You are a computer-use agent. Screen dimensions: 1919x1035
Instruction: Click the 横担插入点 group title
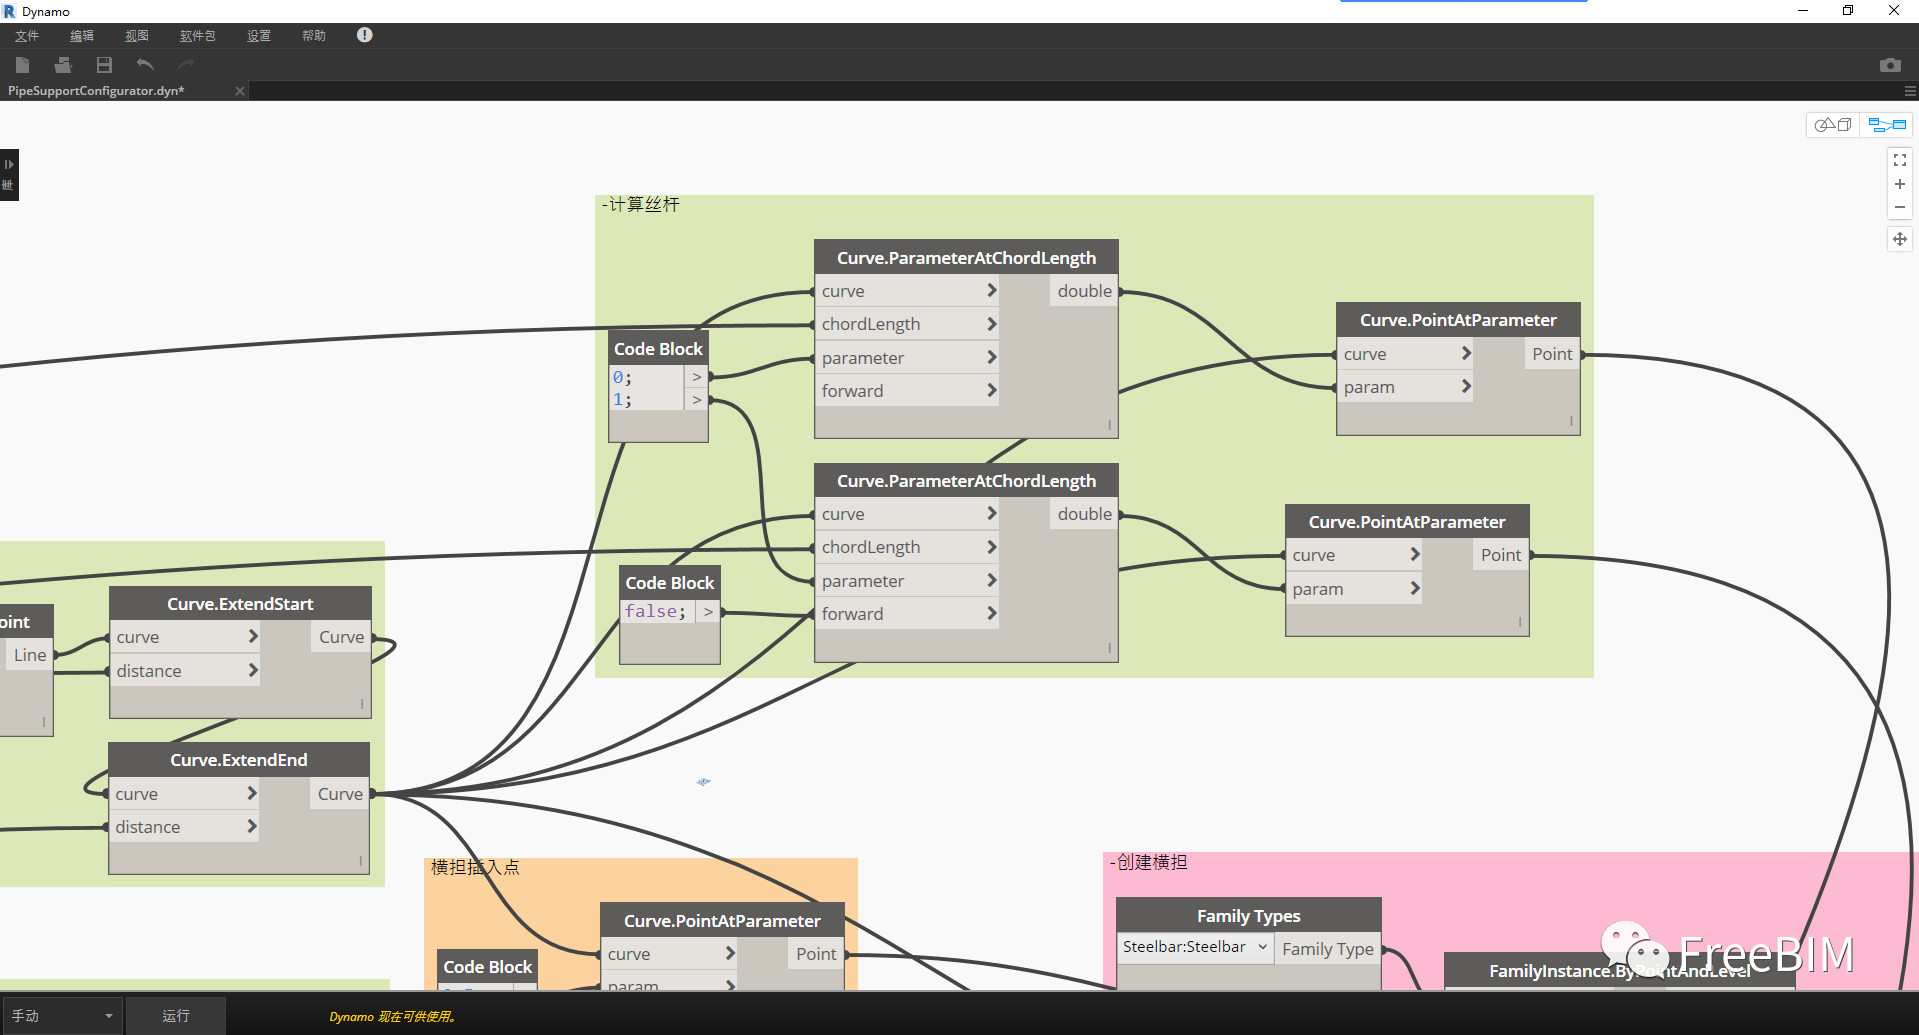tap(475, 867)
